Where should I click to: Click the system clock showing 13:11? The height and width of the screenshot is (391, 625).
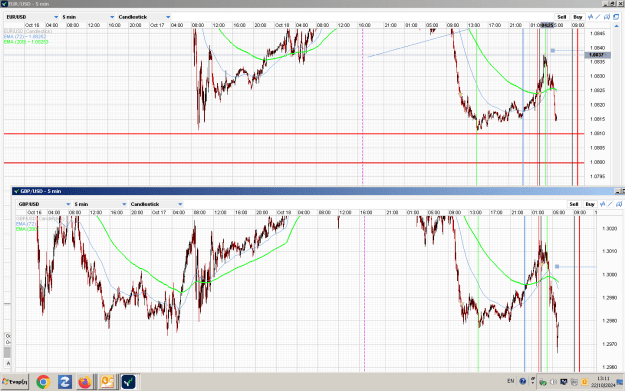tap(603, 379)
